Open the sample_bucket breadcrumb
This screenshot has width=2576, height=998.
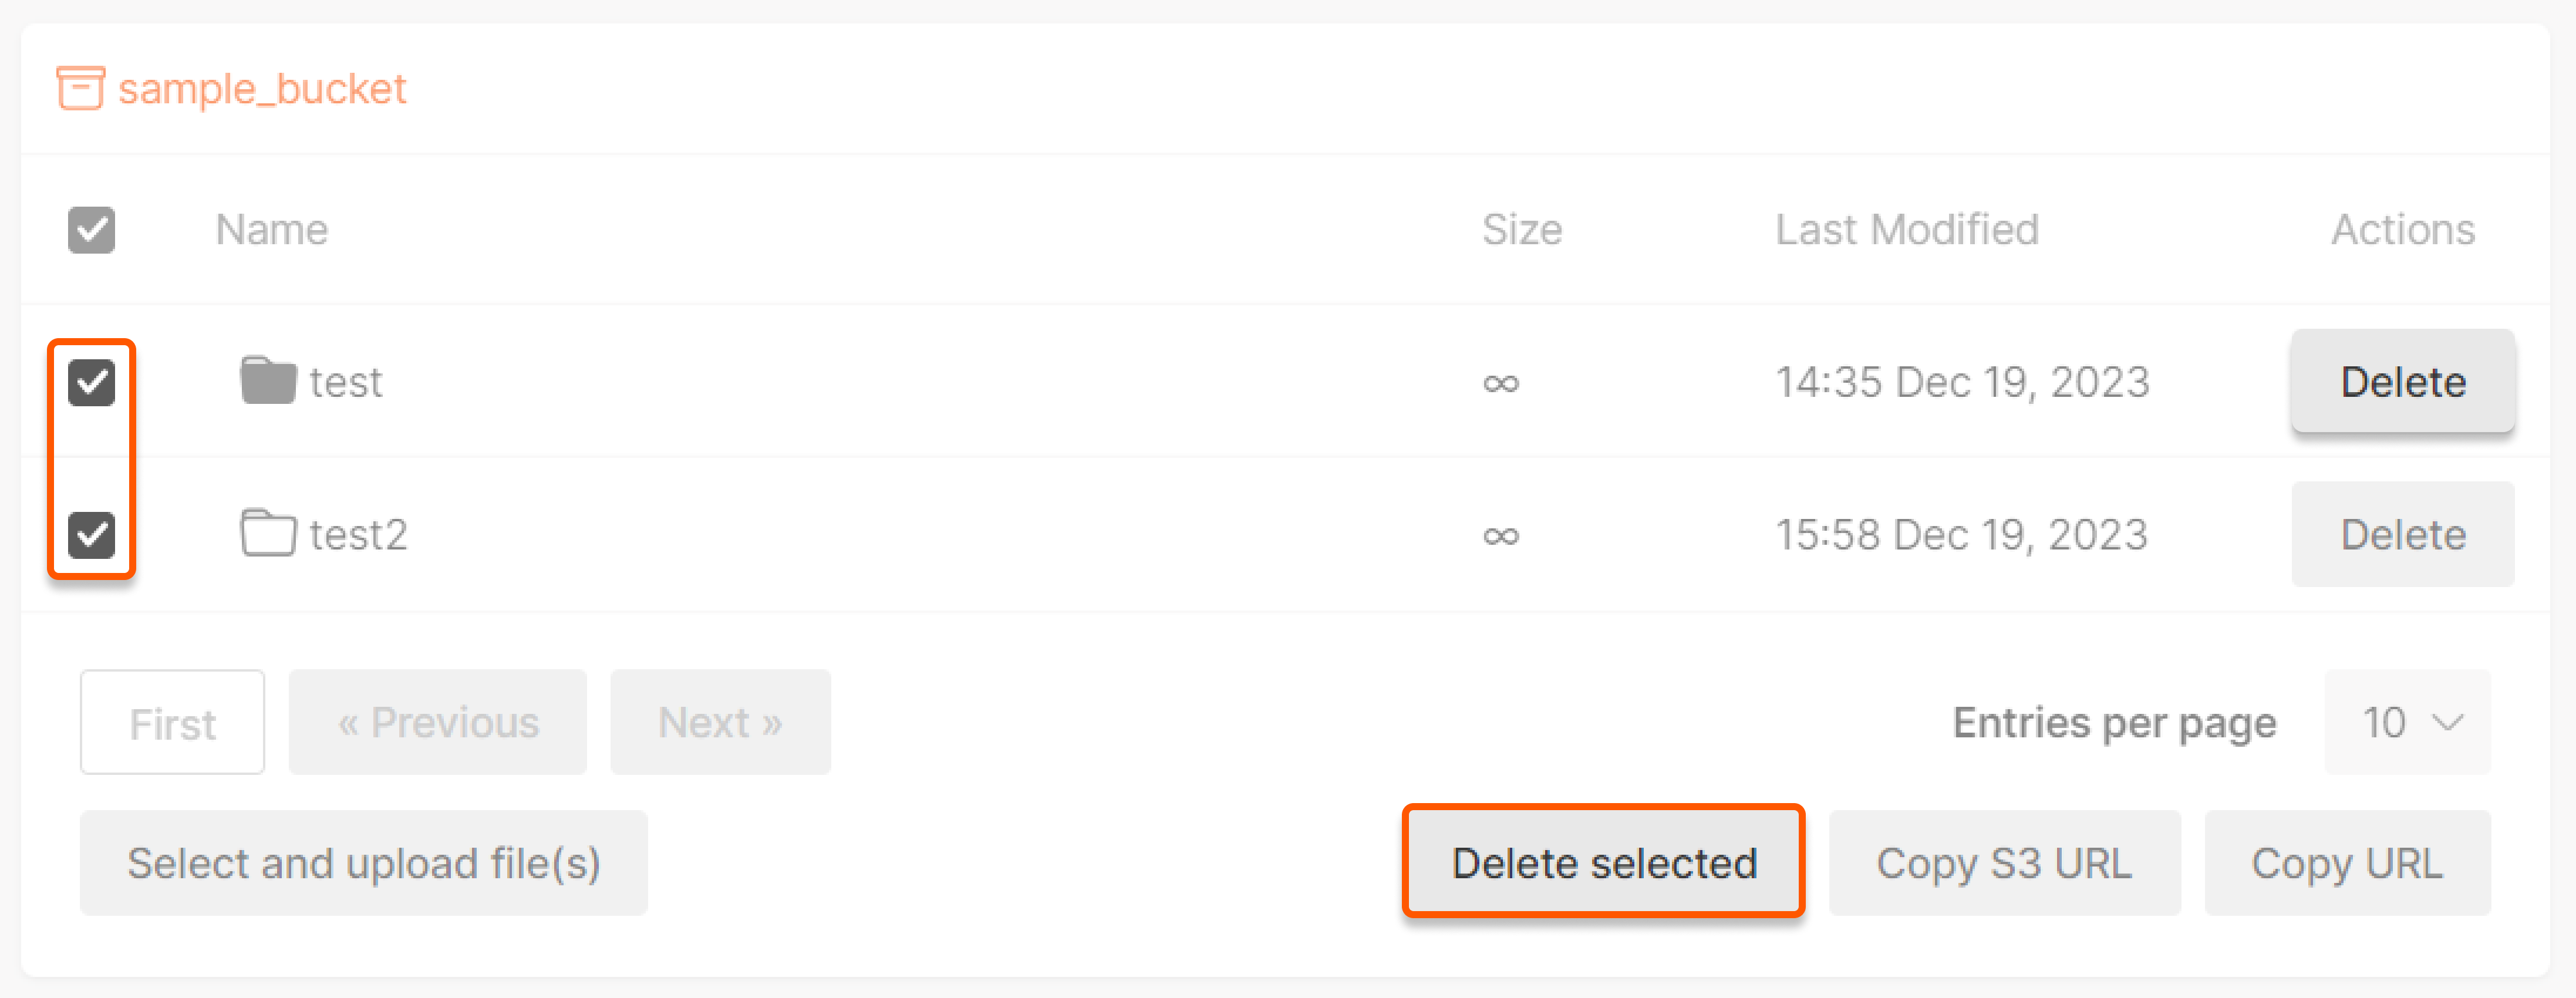[x=262, y=88]
